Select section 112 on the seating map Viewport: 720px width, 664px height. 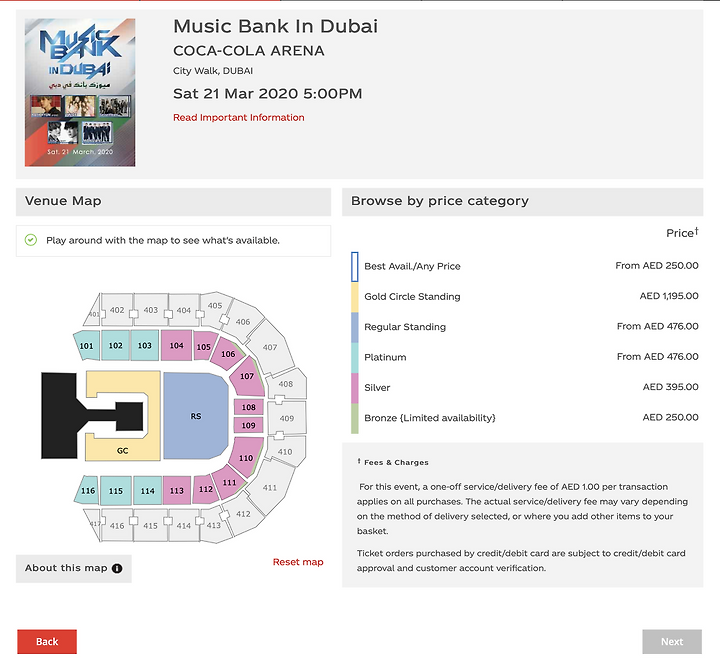(205, 490)
